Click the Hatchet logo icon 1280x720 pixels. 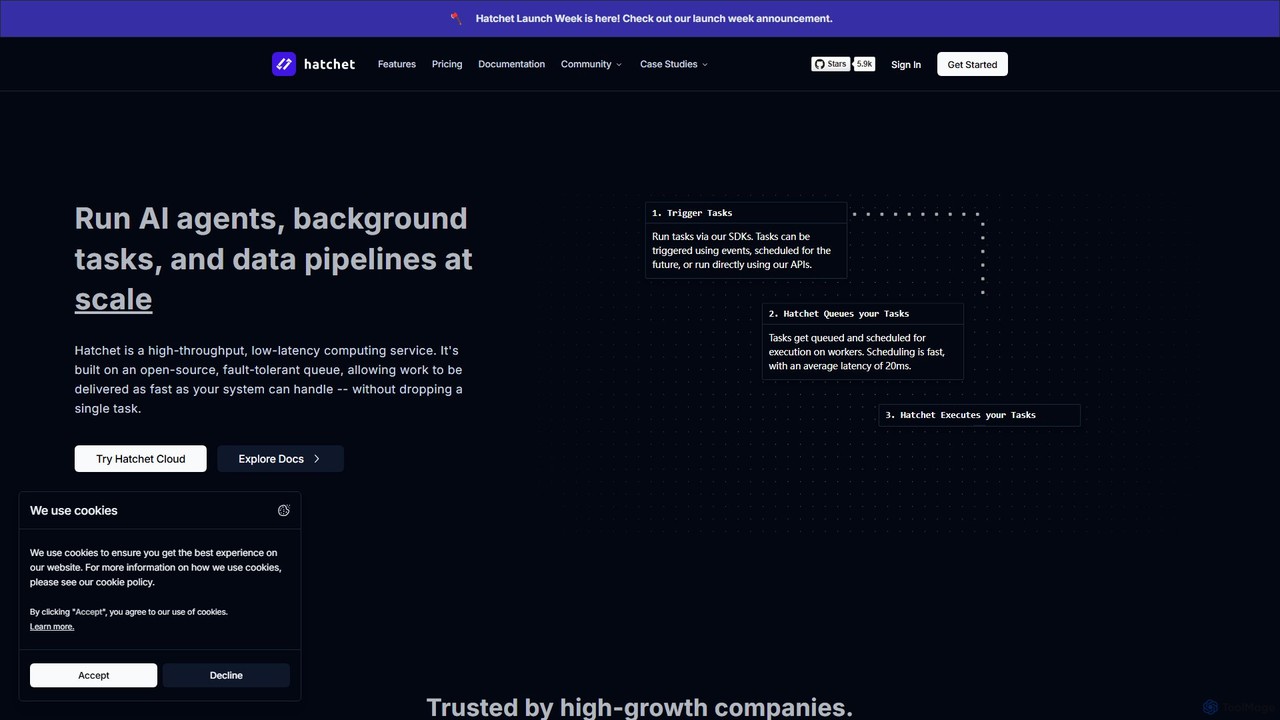tap(284, 64)
